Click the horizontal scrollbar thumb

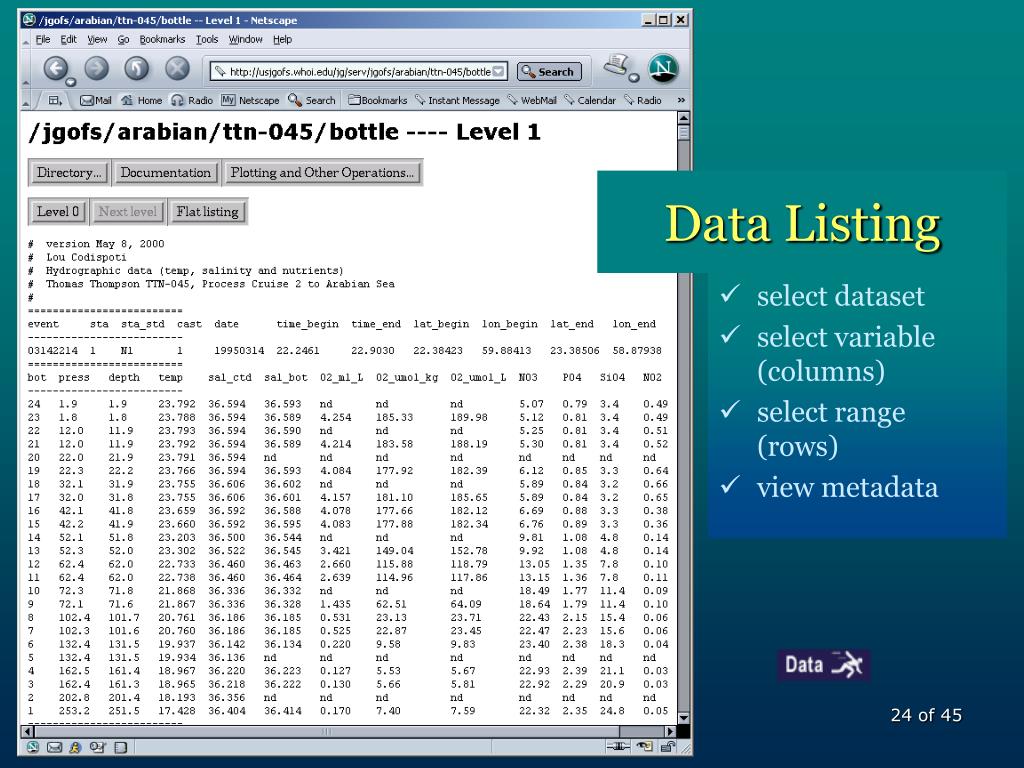pos(327,731)
